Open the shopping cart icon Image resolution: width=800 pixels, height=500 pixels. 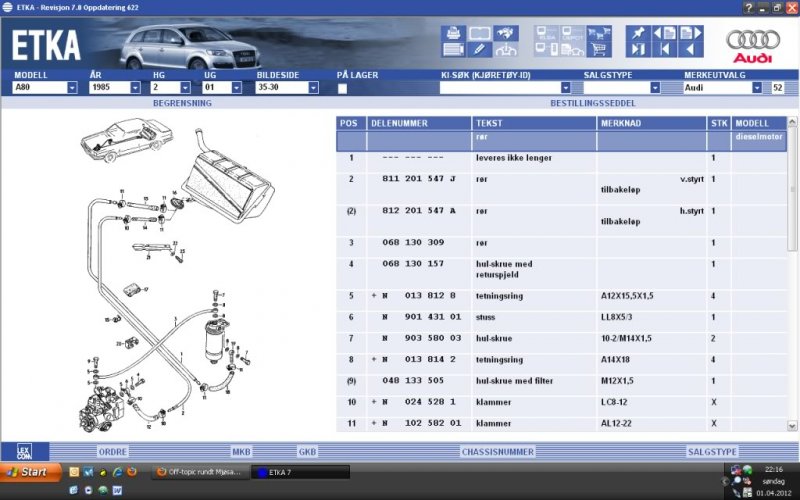[598, 49]
